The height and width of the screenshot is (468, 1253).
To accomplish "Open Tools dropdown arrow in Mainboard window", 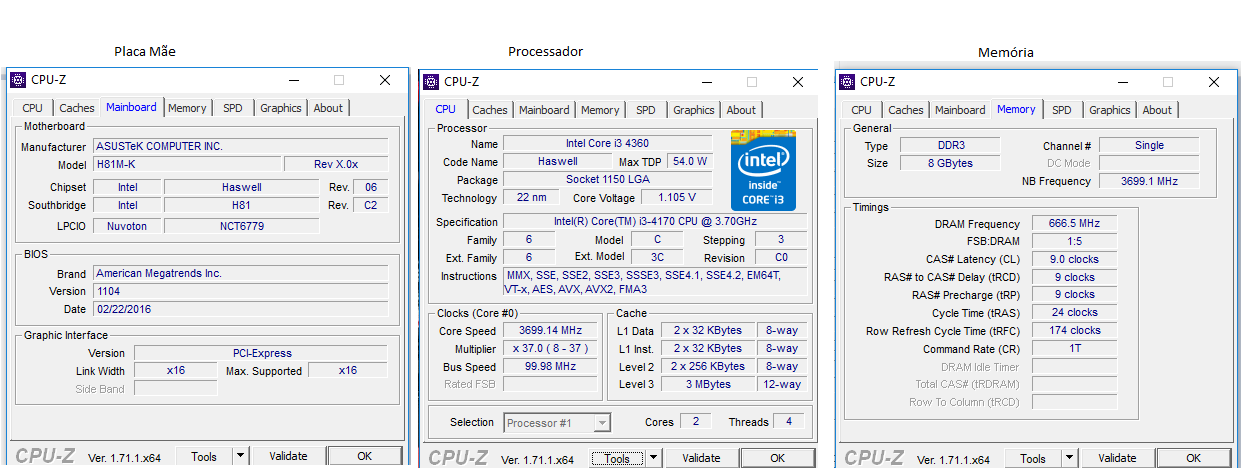I will coord(240,456).
